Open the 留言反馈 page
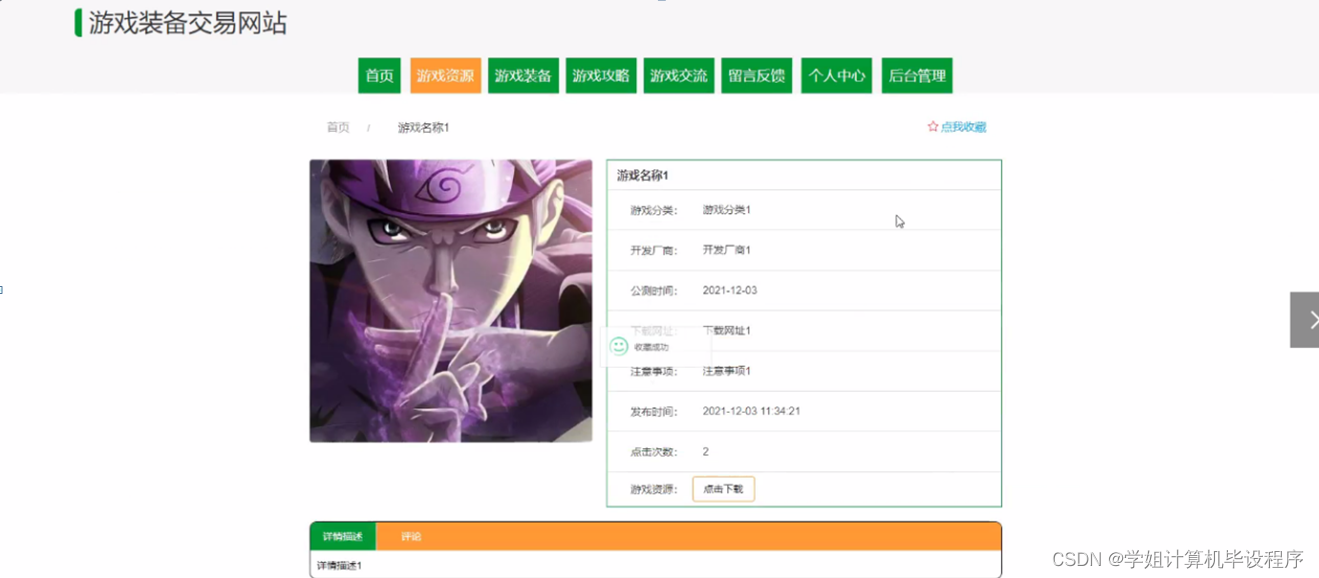Viewport: 1319px width, 578px height. tap(757, 76)
